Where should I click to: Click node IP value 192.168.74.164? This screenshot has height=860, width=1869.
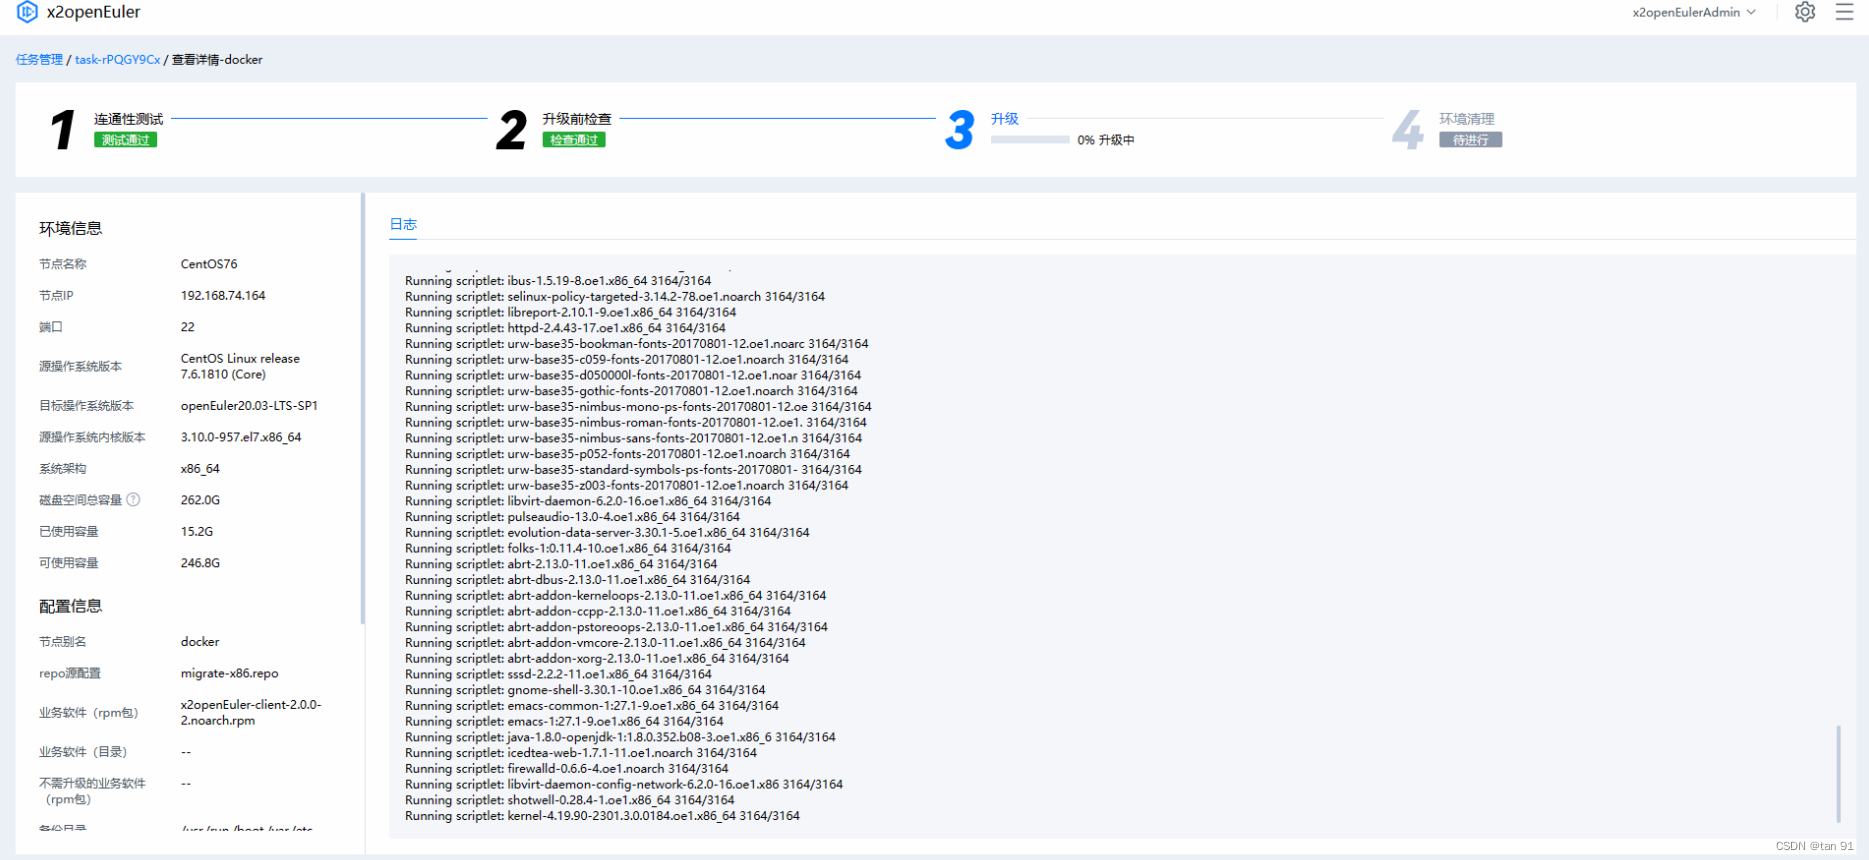pos(223,296)
